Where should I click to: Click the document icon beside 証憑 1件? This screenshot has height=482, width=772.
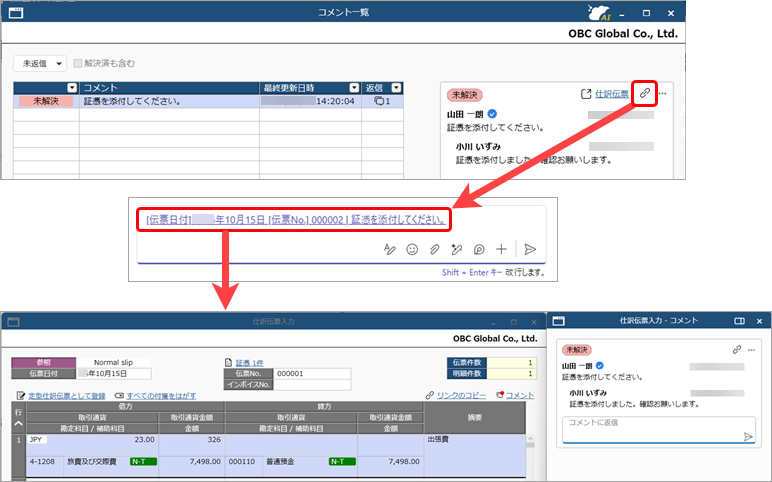(228, 362)
